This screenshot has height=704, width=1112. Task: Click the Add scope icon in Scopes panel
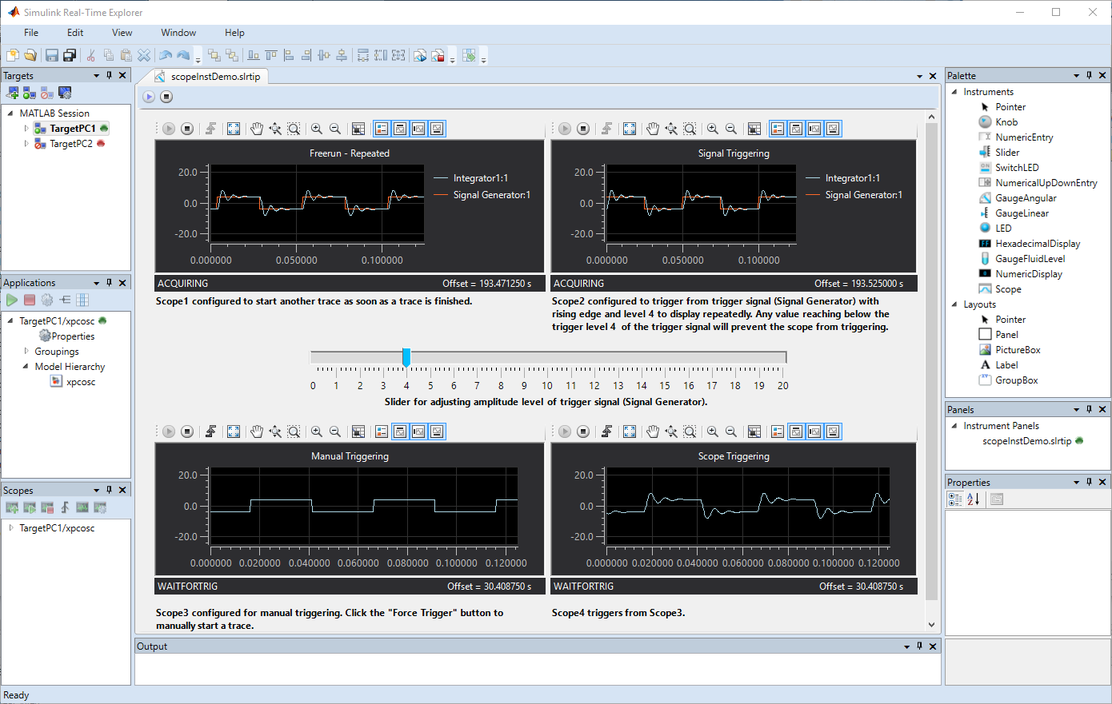tap(12, 508)
